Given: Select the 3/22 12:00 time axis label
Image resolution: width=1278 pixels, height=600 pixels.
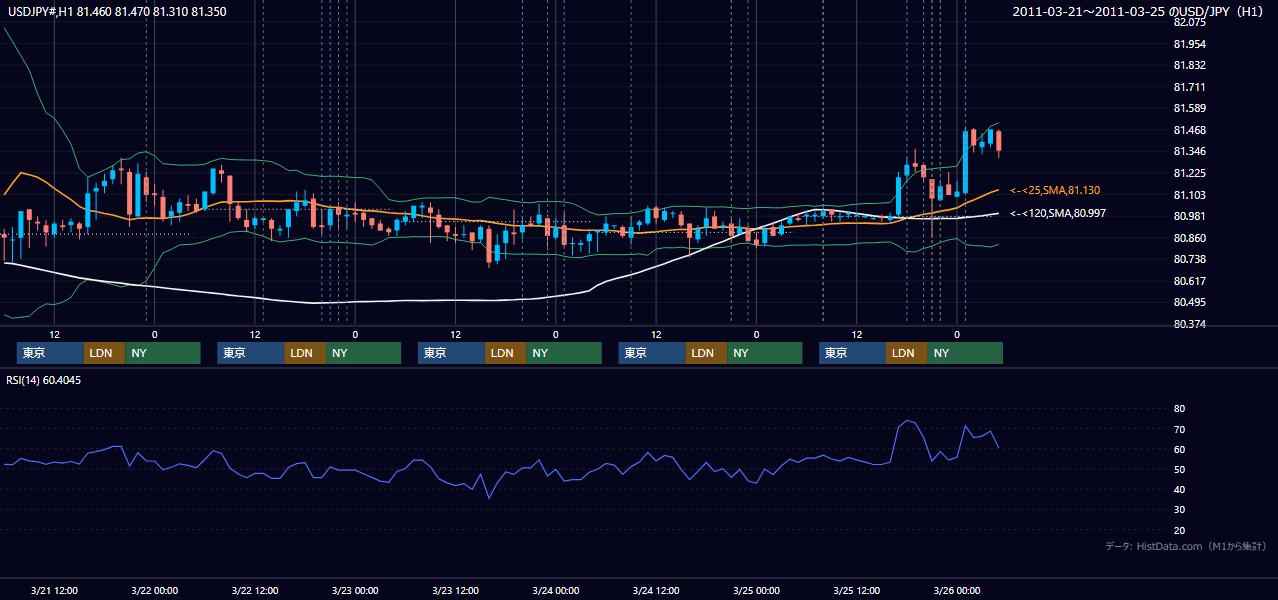Looking at the screenshot, I should pos(254,590).
